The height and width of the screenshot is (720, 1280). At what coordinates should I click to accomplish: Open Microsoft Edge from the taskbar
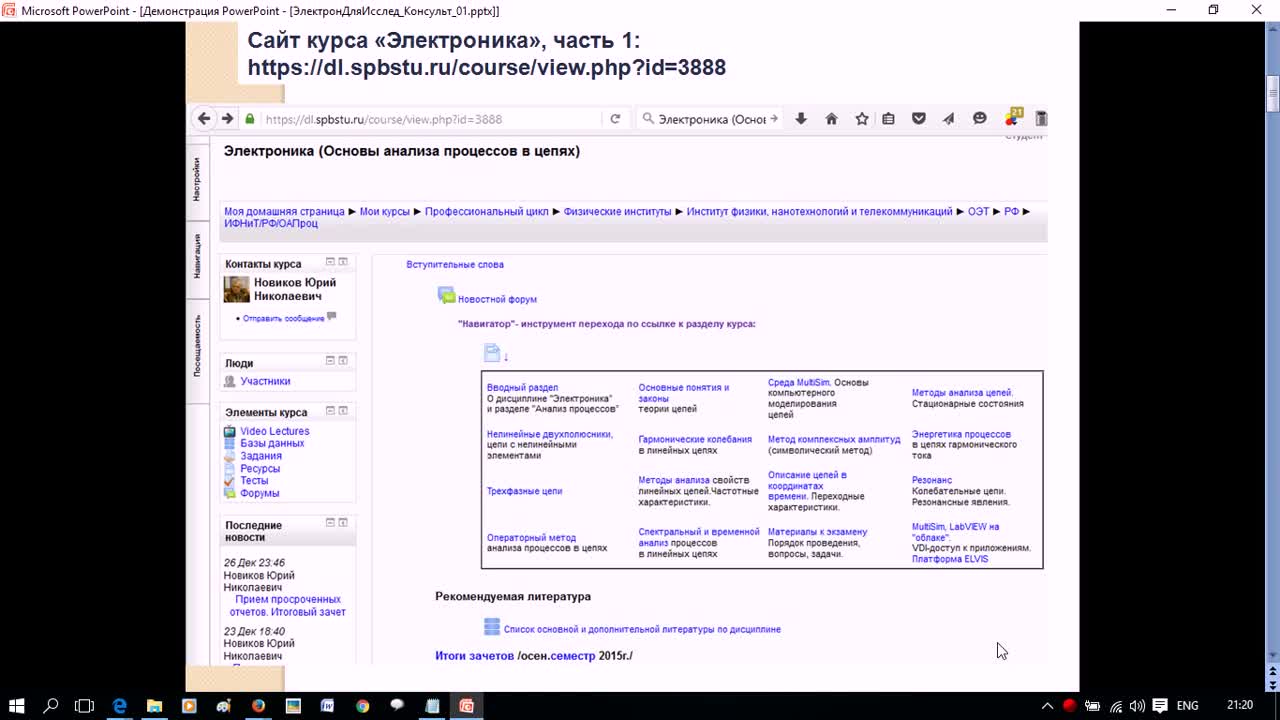(x=120, y=705)
